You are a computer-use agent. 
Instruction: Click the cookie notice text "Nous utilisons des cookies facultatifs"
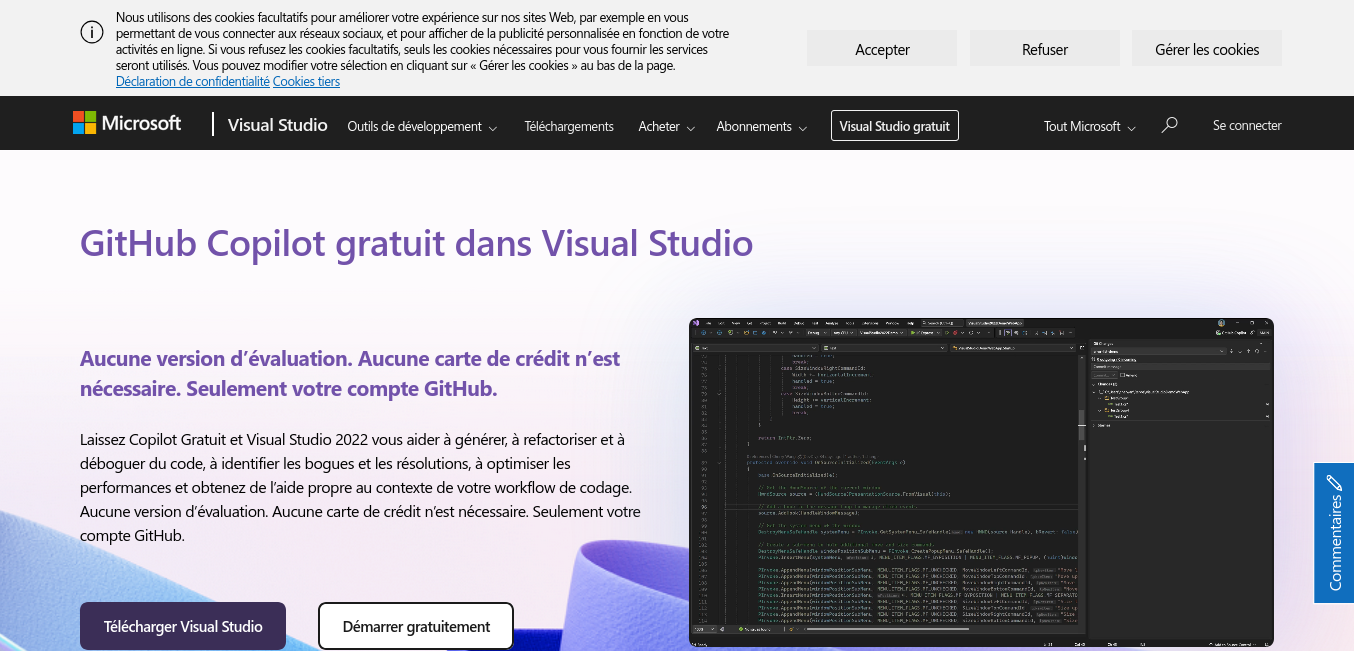click(x=422, y=42)
